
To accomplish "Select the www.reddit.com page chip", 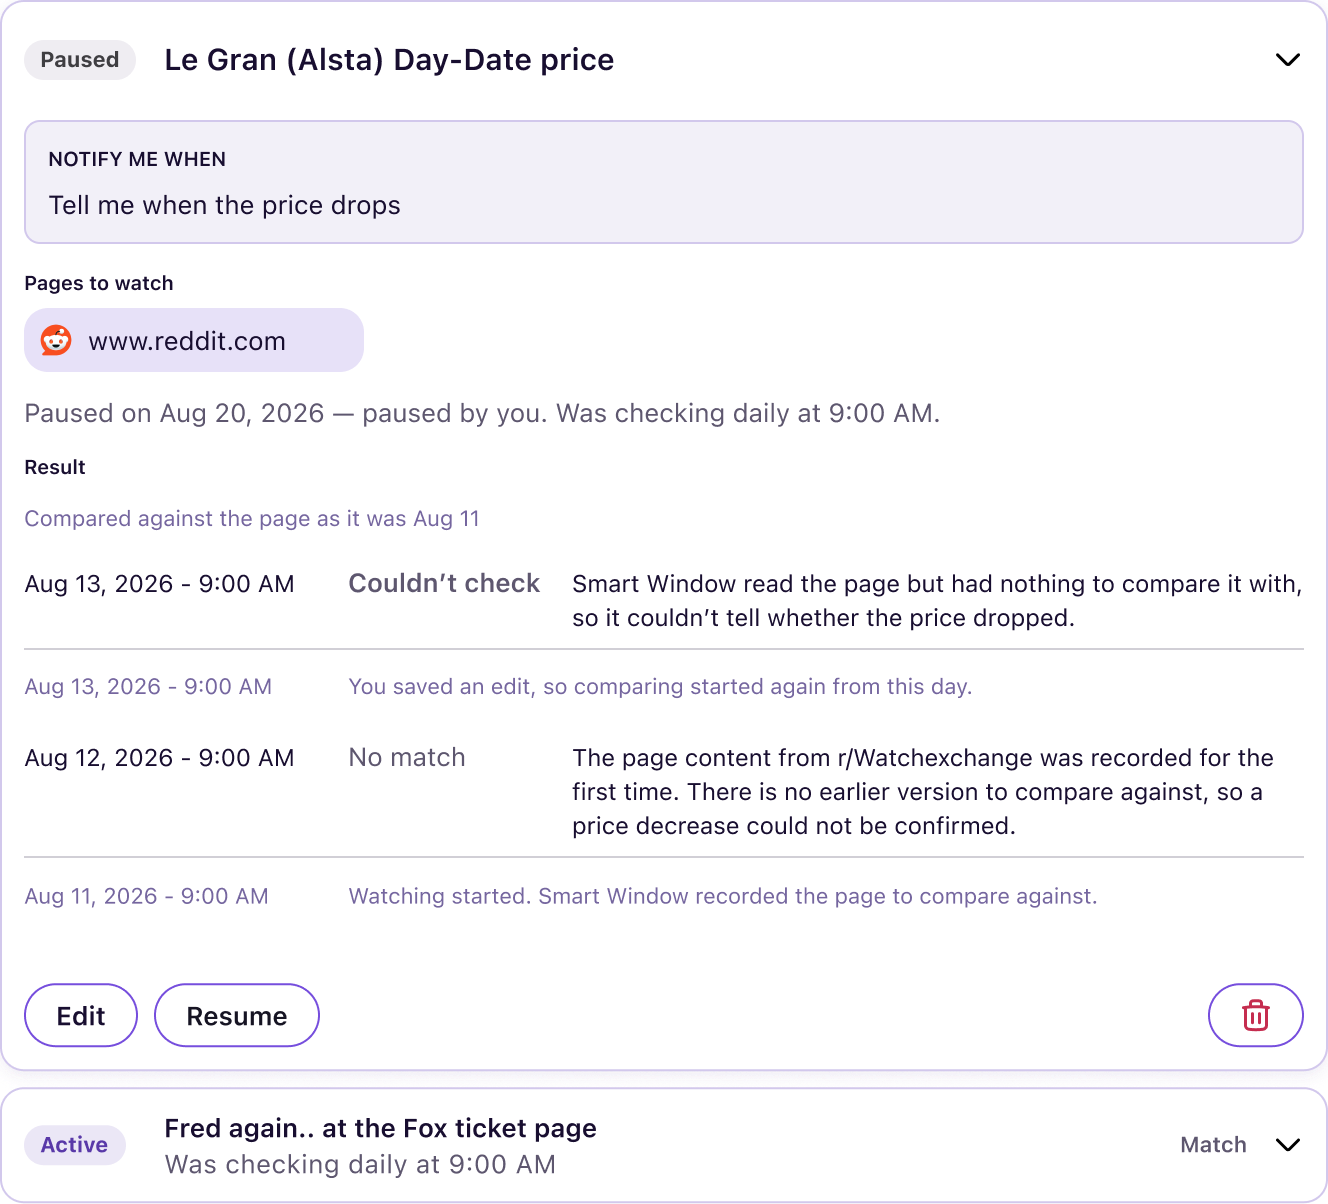I will pyautogui.click(x=194, y=340).
